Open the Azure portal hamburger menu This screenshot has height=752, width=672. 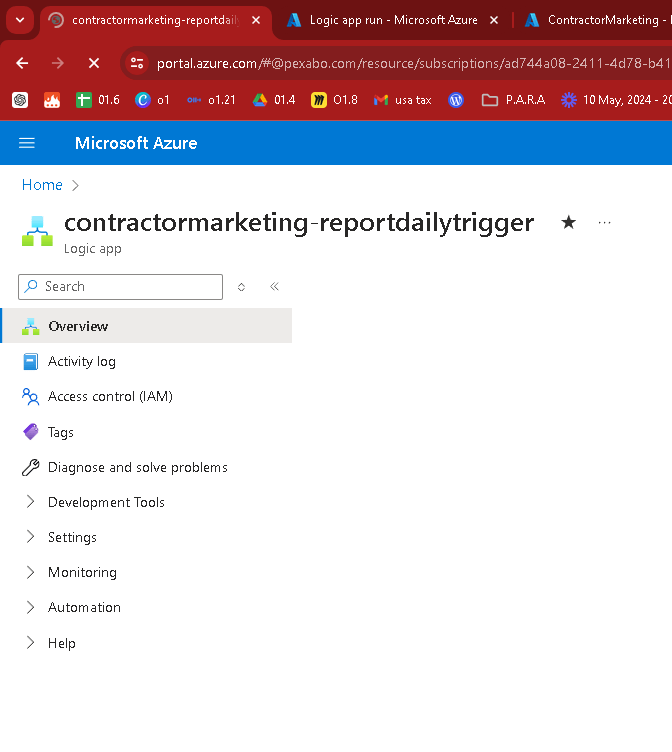tap(27, 143)
